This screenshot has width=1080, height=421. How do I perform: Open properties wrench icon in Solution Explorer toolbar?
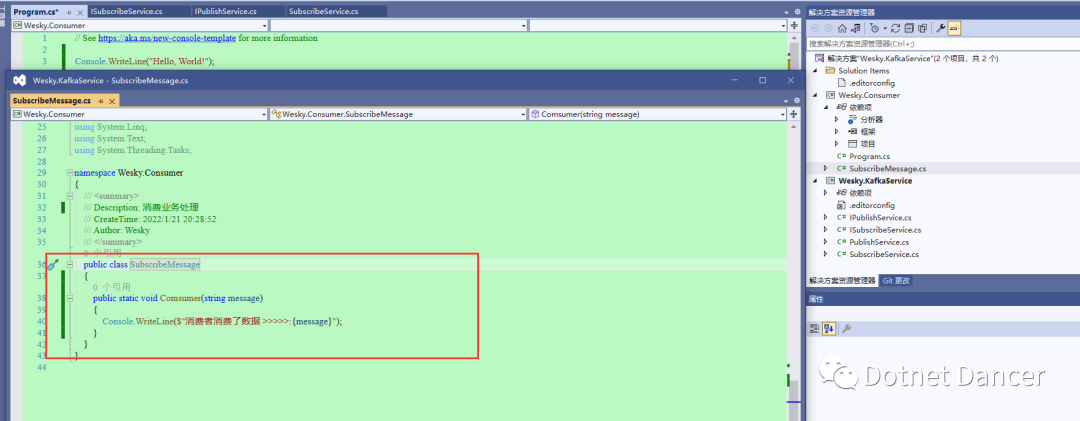[x=940, y=28]
